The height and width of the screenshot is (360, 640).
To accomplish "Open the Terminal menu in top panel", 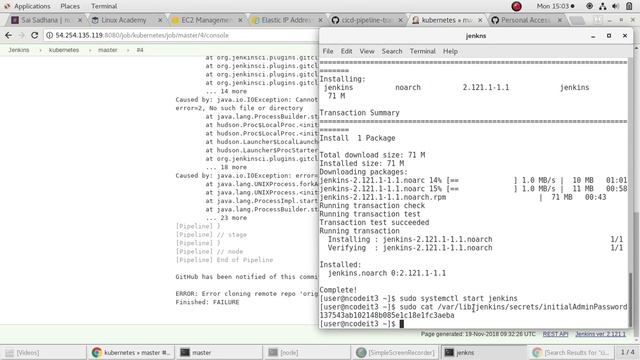I will coord(104,6).
